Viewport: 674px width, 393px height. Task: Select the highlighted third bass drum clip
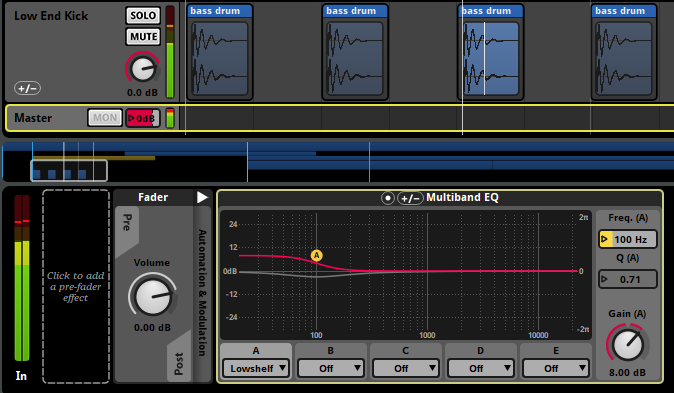[x=490, y=52]
